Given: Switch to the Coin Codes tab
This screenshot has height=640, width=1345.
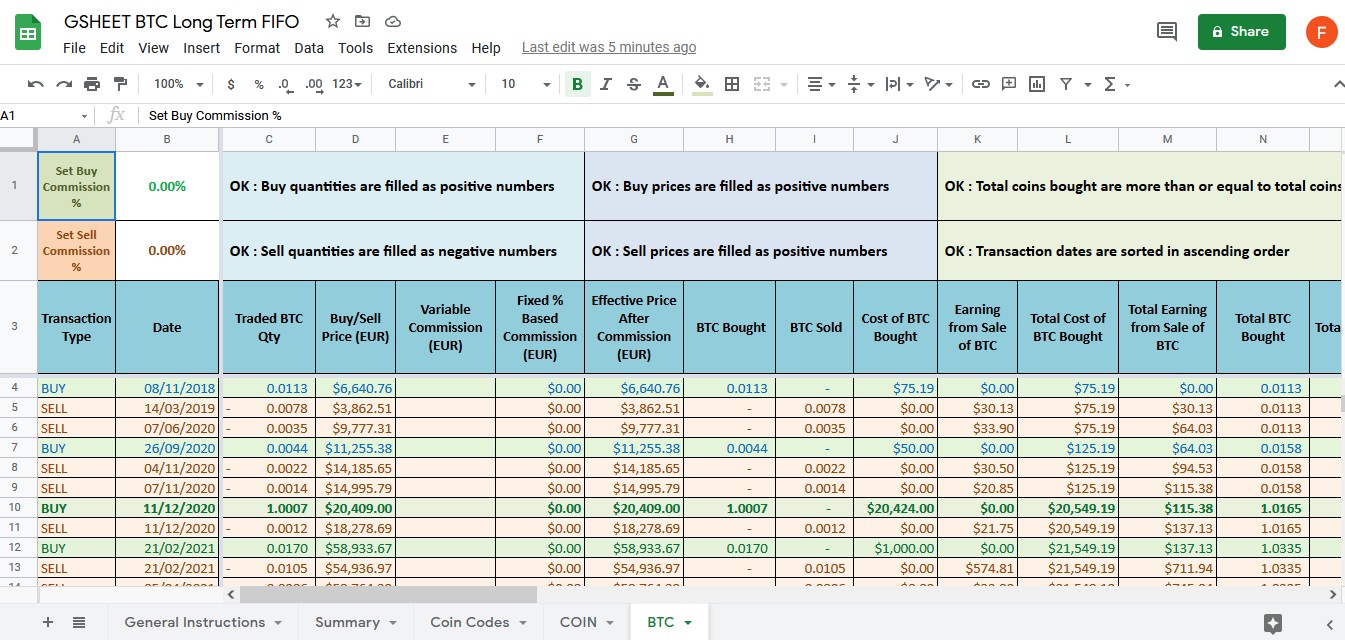Looking at the screenshot, I should pos(479,622).
